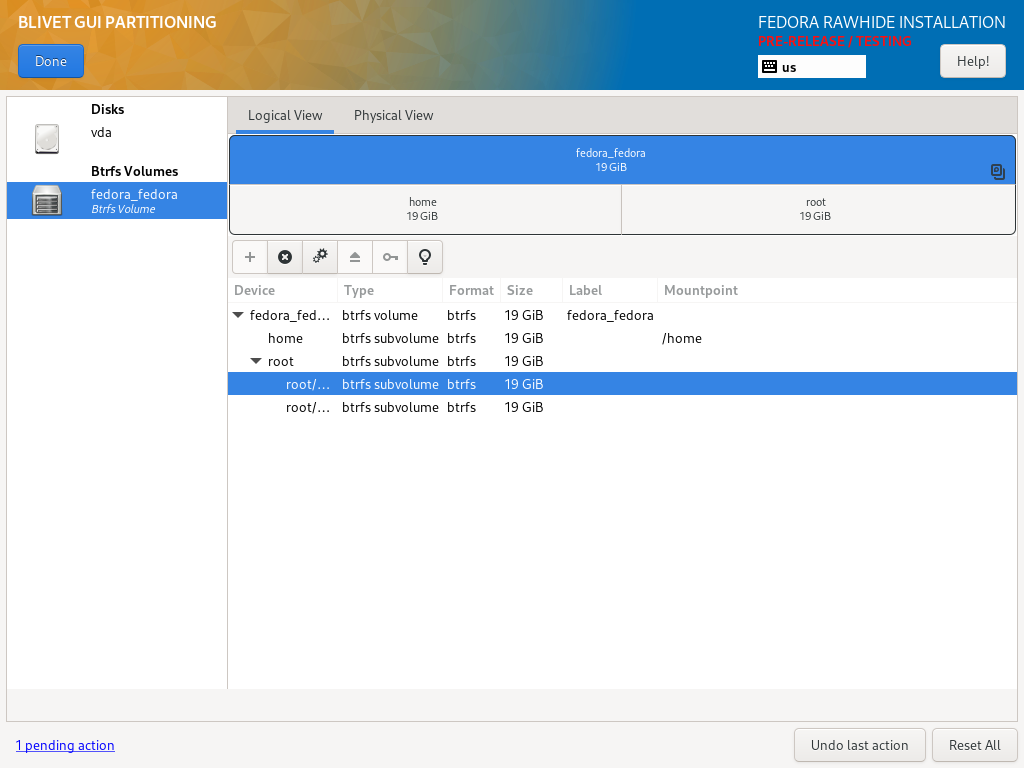Select the highlighted root/... subvolume row
Screen dimensions: 1024x768
click(x=622, y=384)
